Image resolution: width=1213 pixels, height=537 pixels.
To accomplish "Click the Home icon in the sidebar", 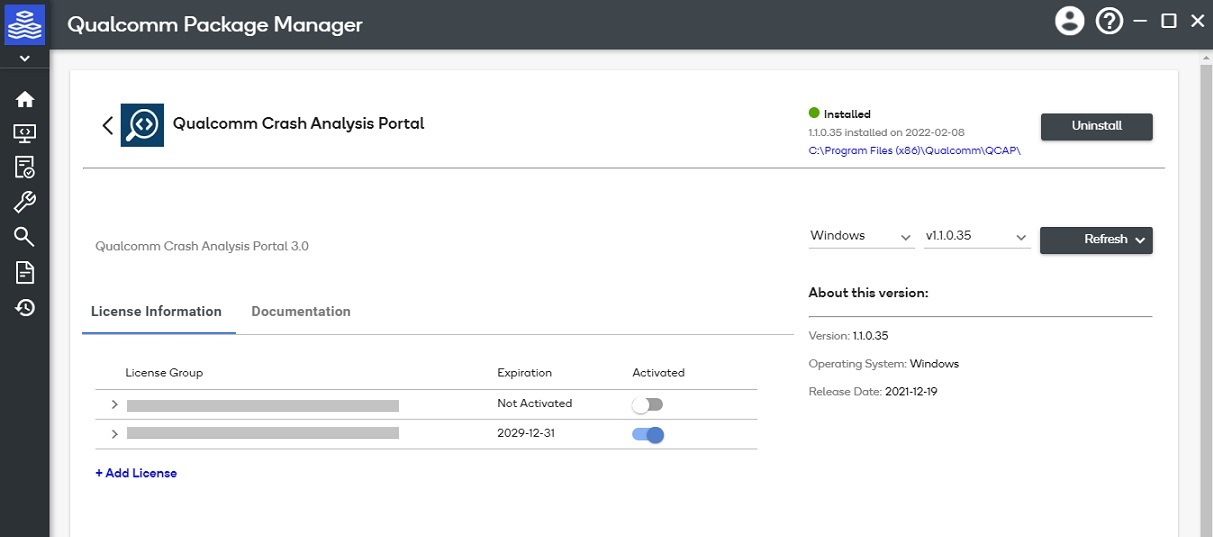I will coord(24,99).
